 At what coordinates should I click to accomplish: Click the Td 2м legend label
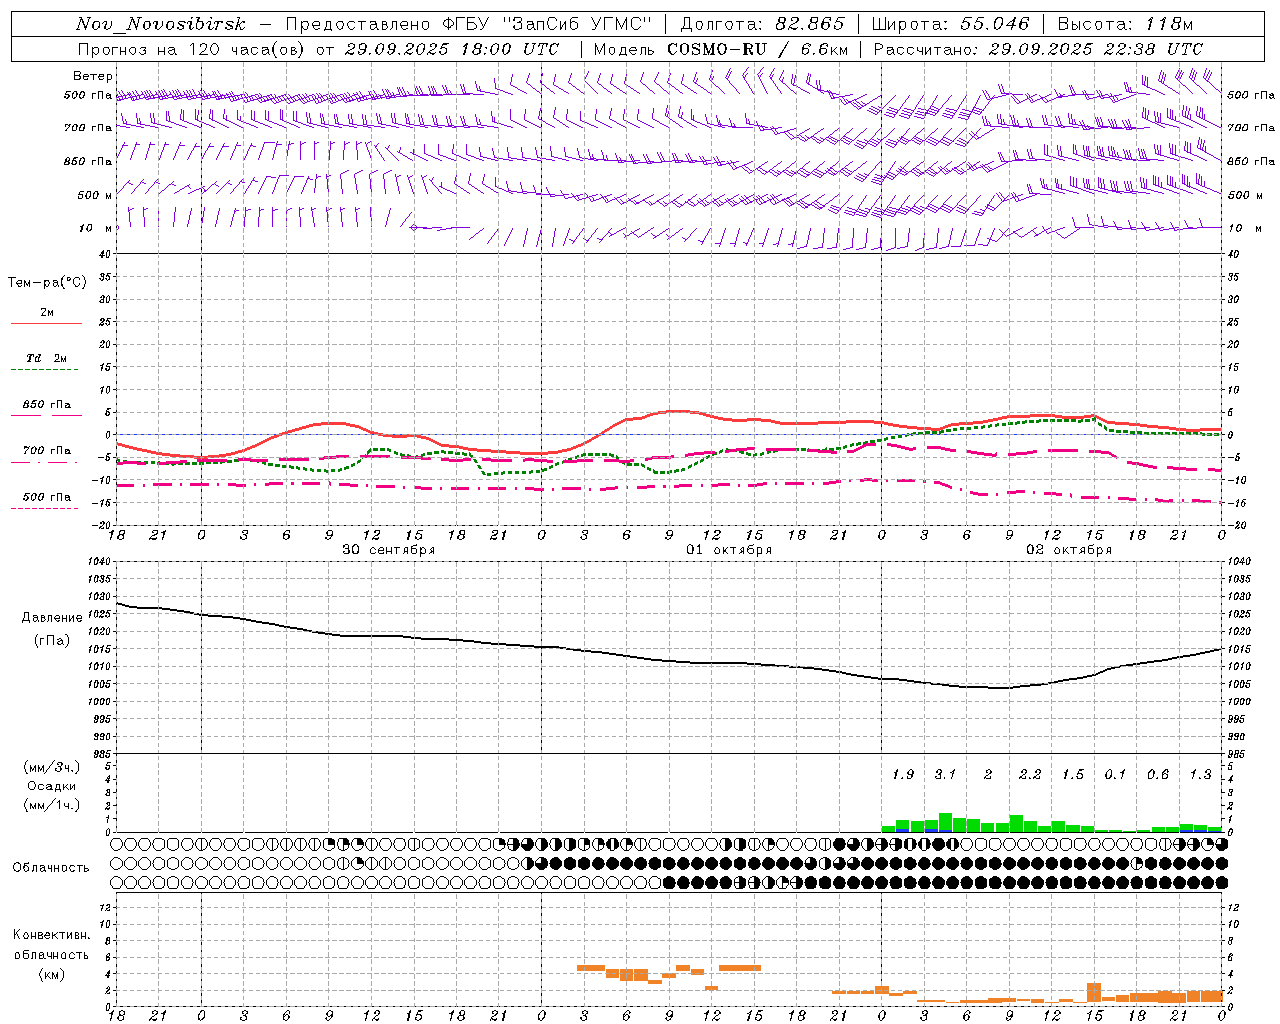click(x=47, y=358)
